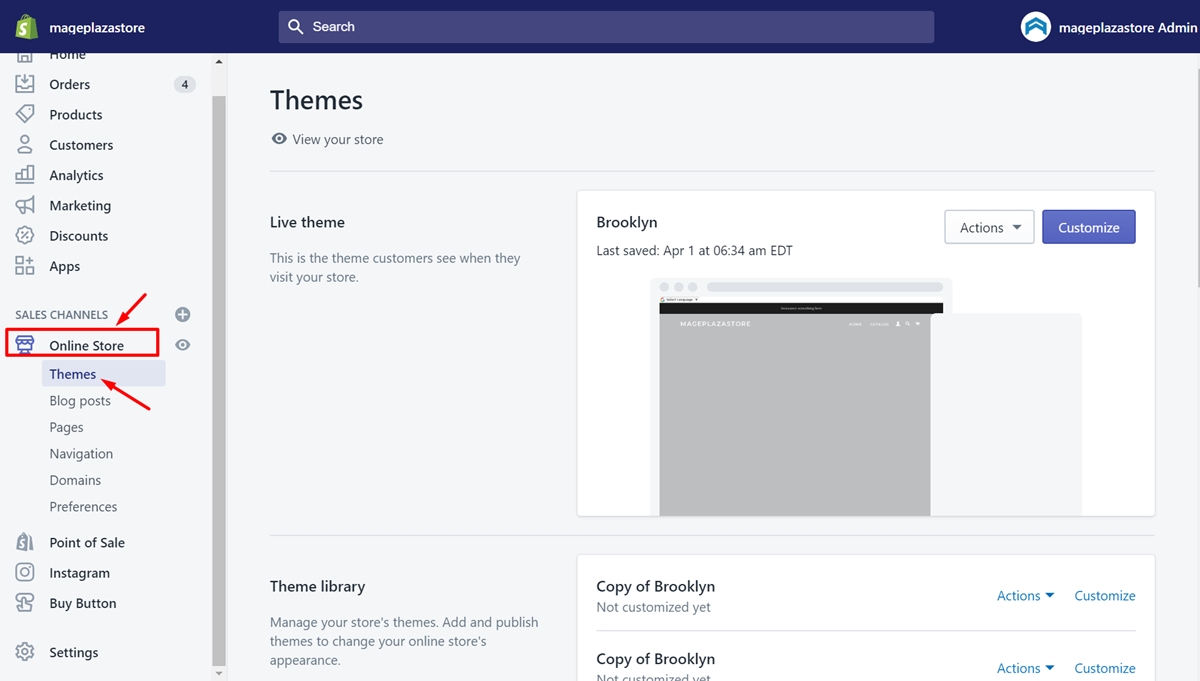Click the Point of Sale bag icon
Viewport: 1200px width, 681px height.
(25, 542)
